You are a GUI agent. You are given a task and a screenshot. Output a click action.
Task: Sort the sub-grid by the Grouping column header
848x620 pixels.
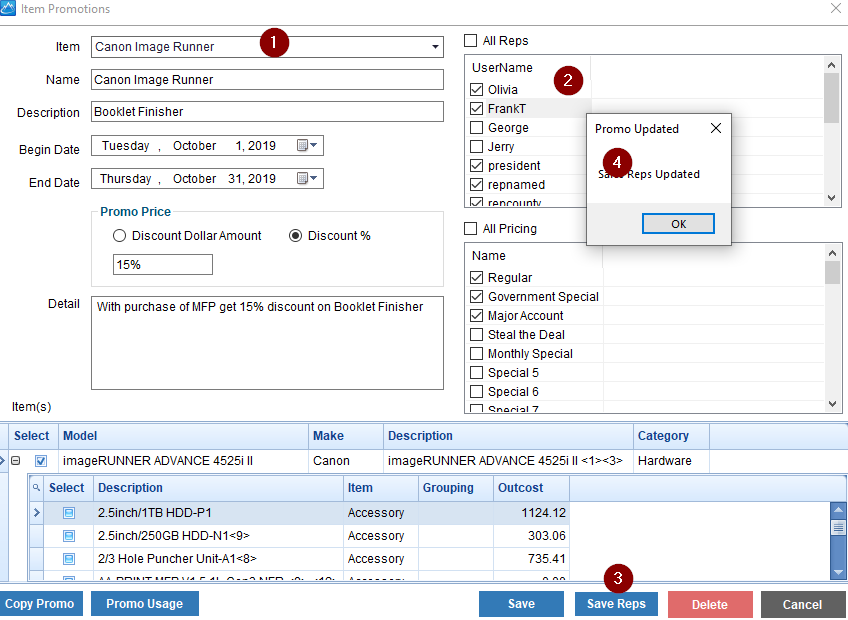click(456, 487)
